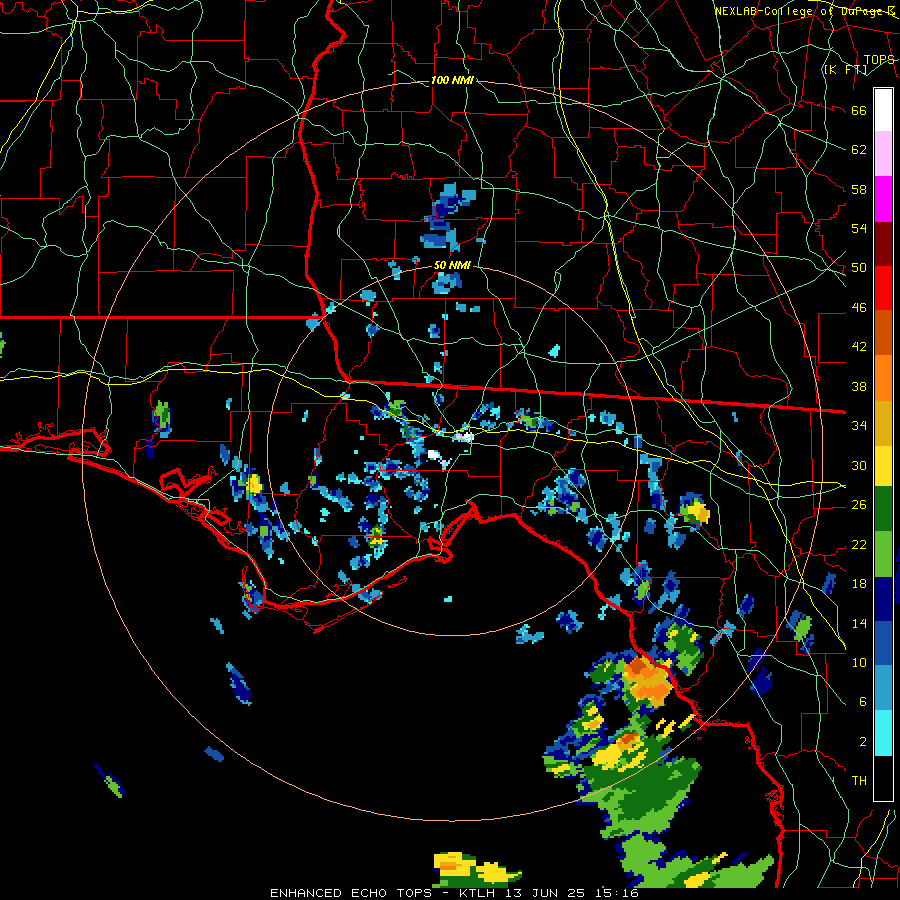Click the light green legend swatch
900x900 pixels.
pos(883,554)
